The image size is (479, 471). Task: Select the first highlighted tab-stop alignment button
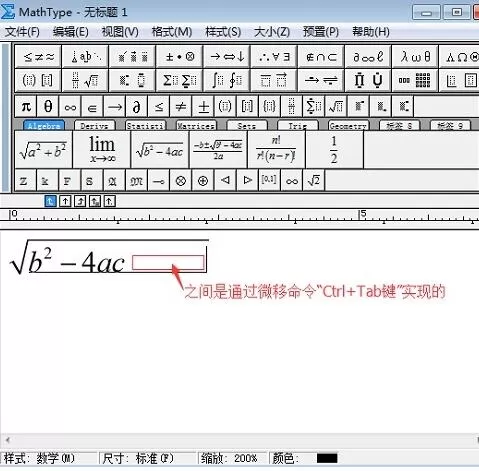50,201
